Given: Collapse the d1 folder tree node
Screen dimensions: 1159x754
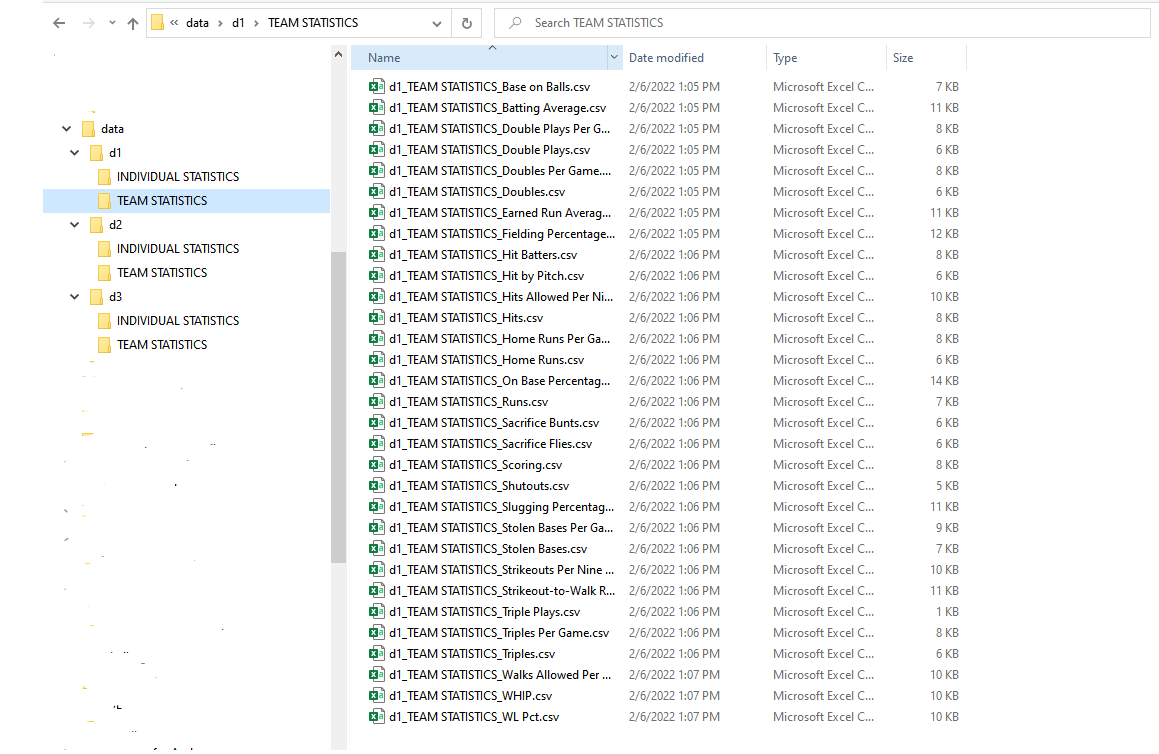Looking at the screenshot, I should (75, 153).
